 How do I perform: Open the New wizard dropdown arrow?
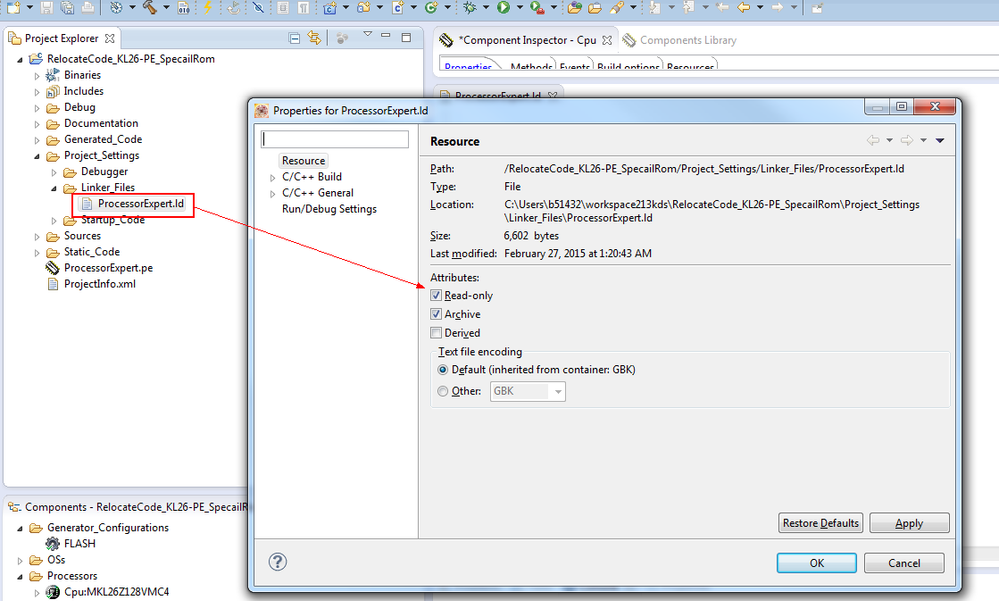(29, 8)
